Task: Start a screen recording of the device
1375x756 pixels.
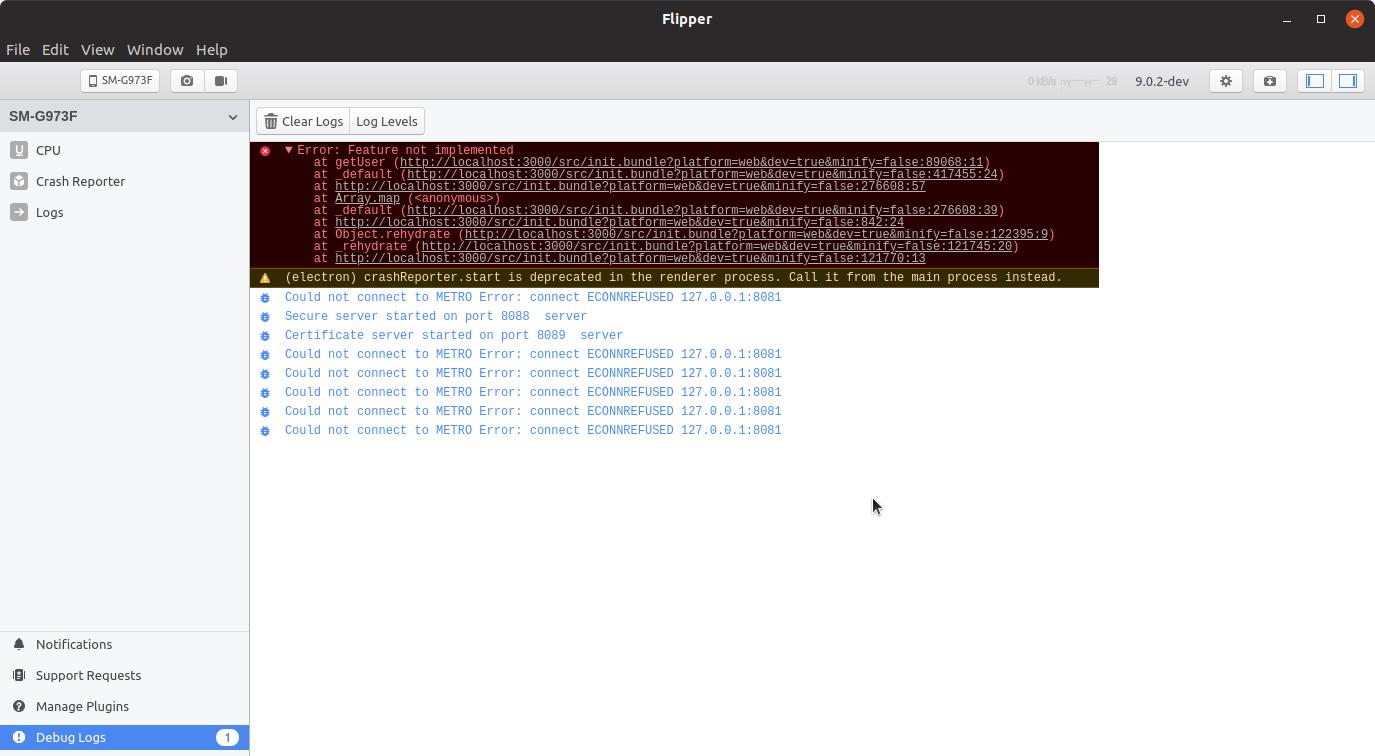Action: tap(221, 80)
